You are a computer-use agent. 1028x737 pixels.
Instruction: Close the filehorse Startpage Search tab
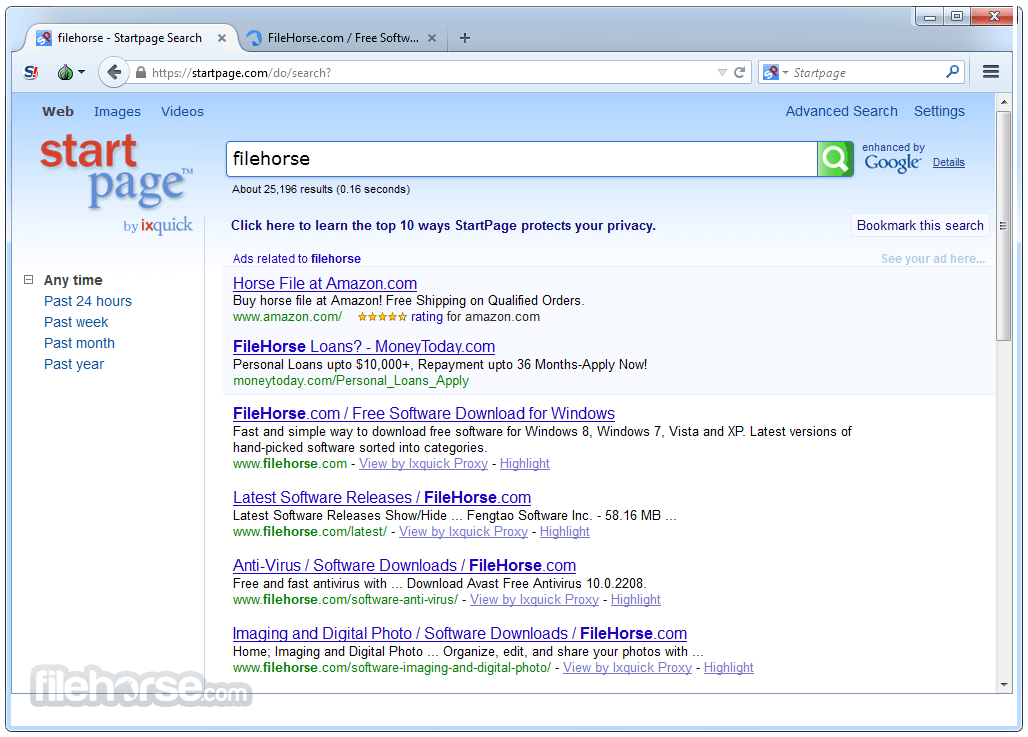(222, 38)
